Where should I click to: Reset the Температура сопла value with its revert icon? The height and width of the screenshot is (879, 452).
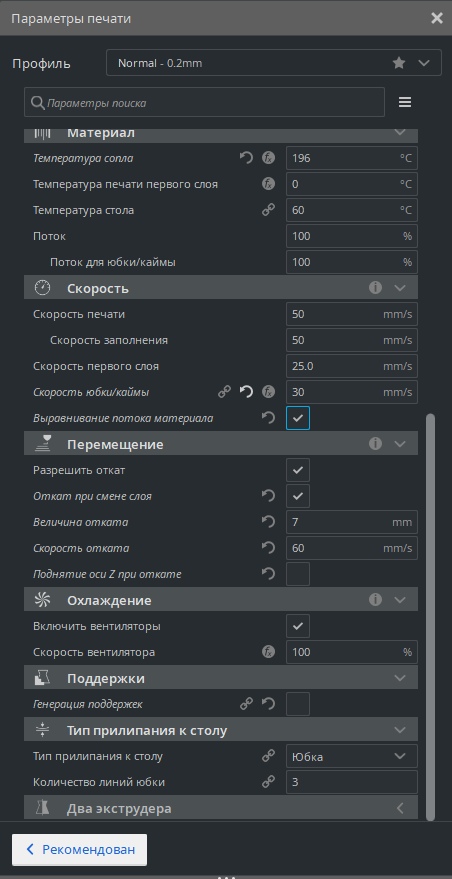click(246, 158)
